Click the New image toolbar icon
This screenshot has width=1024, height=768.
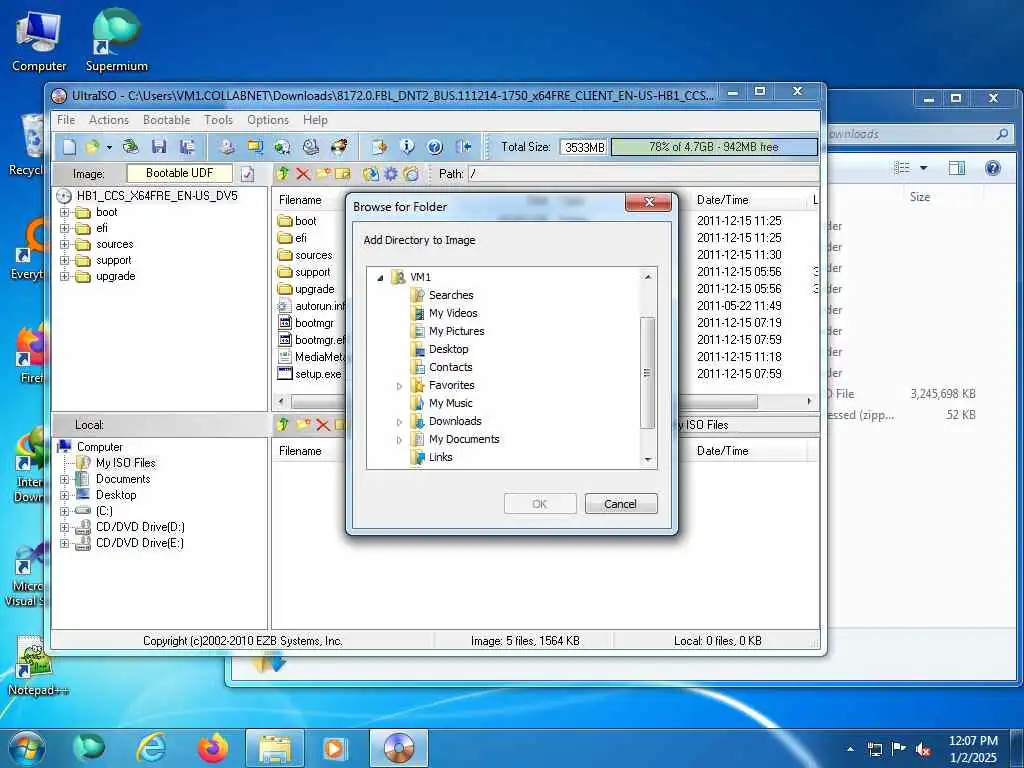tap(69, 147)
